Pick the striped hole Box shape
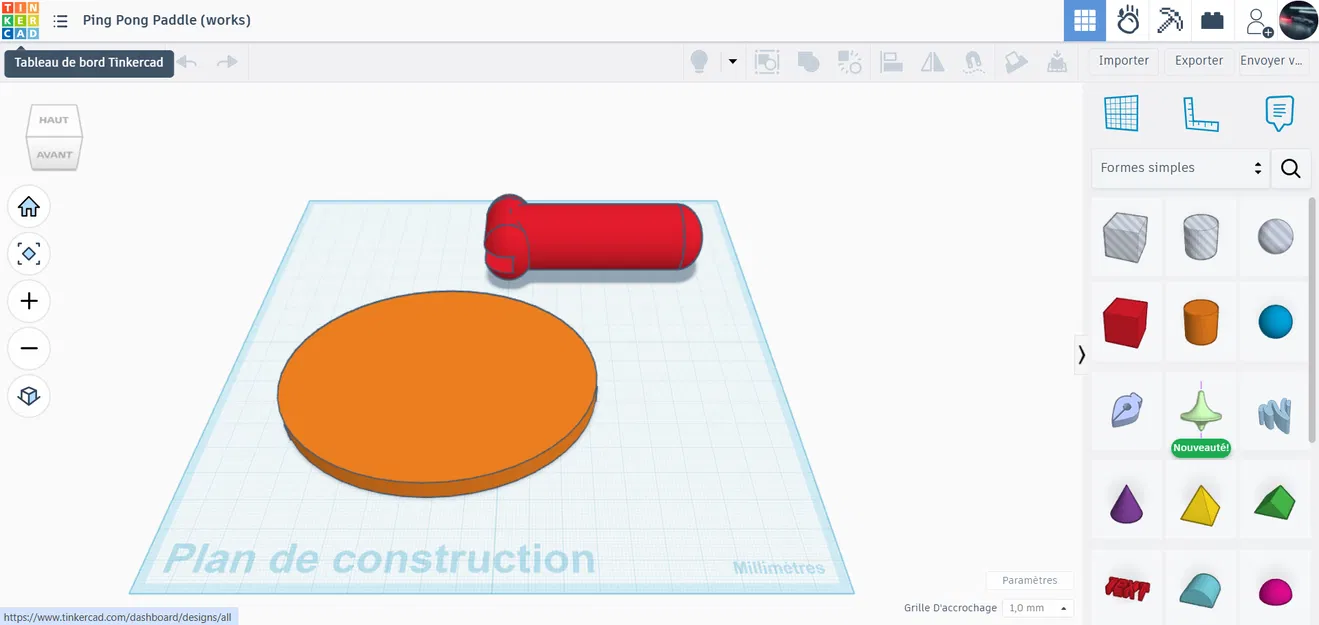The image size is (1319, 625). [1126, 238]
